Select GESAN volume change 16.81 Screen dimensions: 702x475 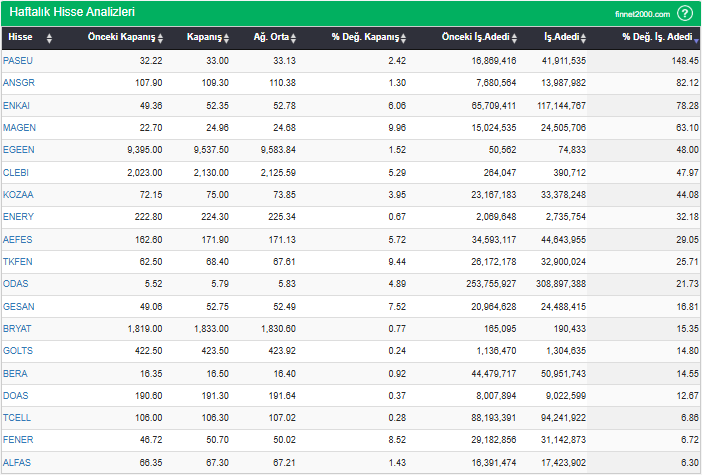687,307
